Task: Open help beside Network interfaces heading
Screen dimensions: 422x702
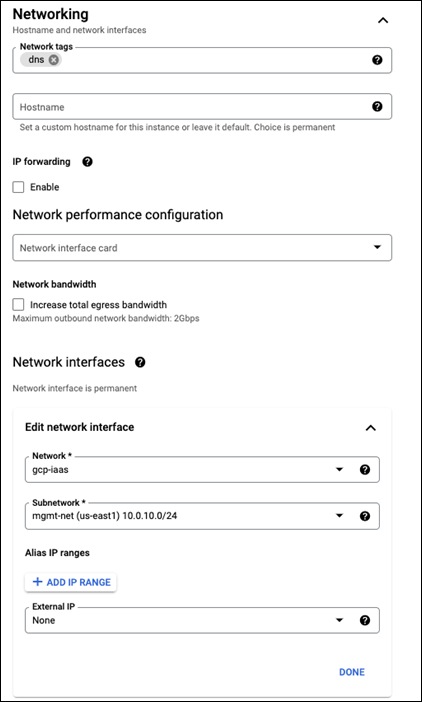Action: pyautogui.click(x=140, y=362)
